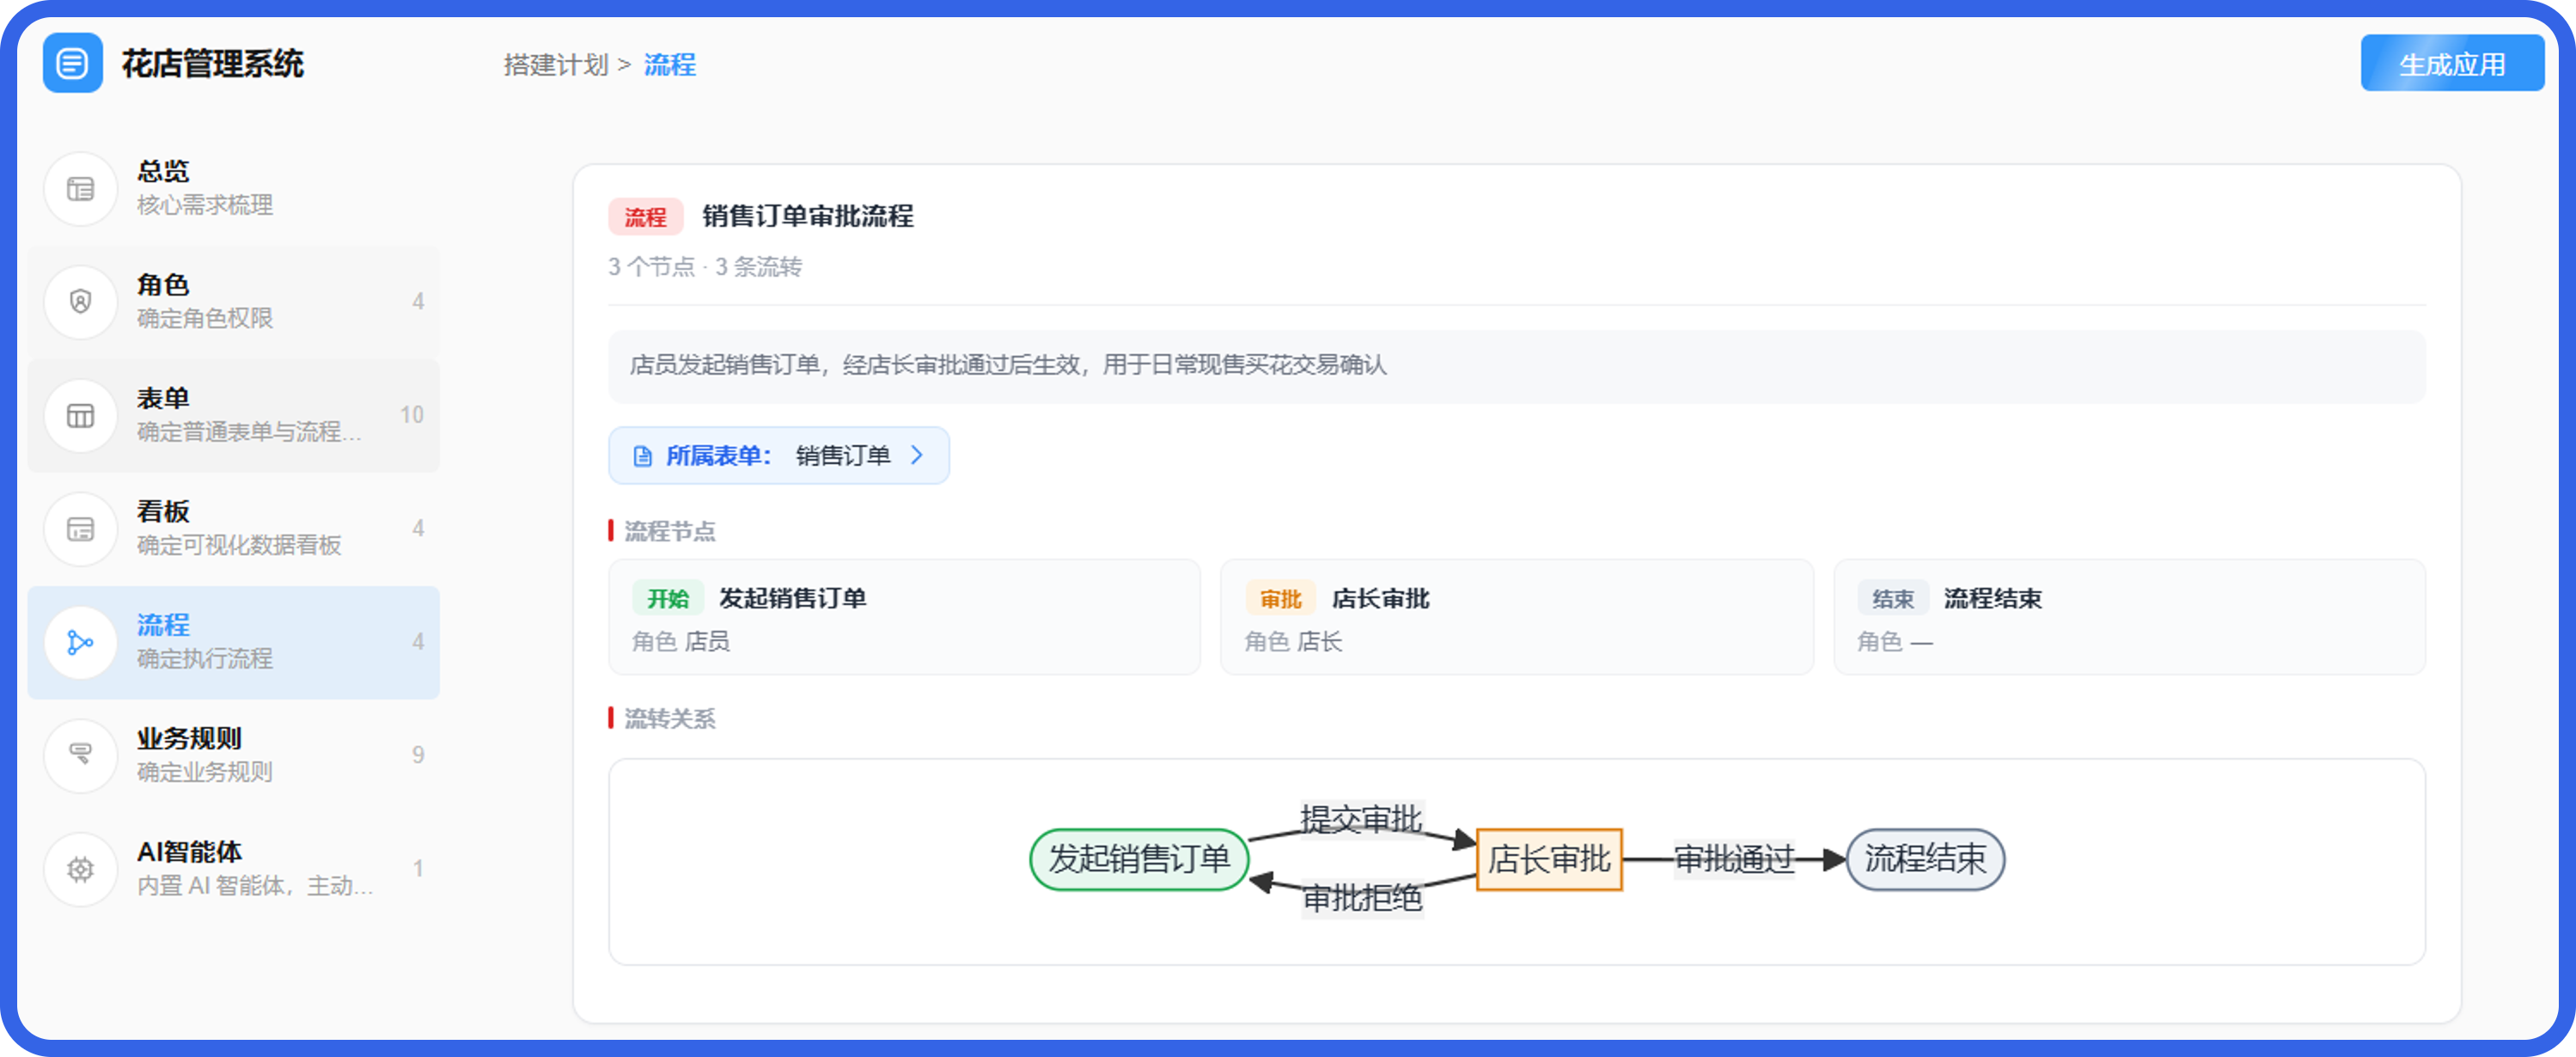Click the 花店管理系统 app title
This screenshot has height=1057, width=2576.
coord(212,64)
